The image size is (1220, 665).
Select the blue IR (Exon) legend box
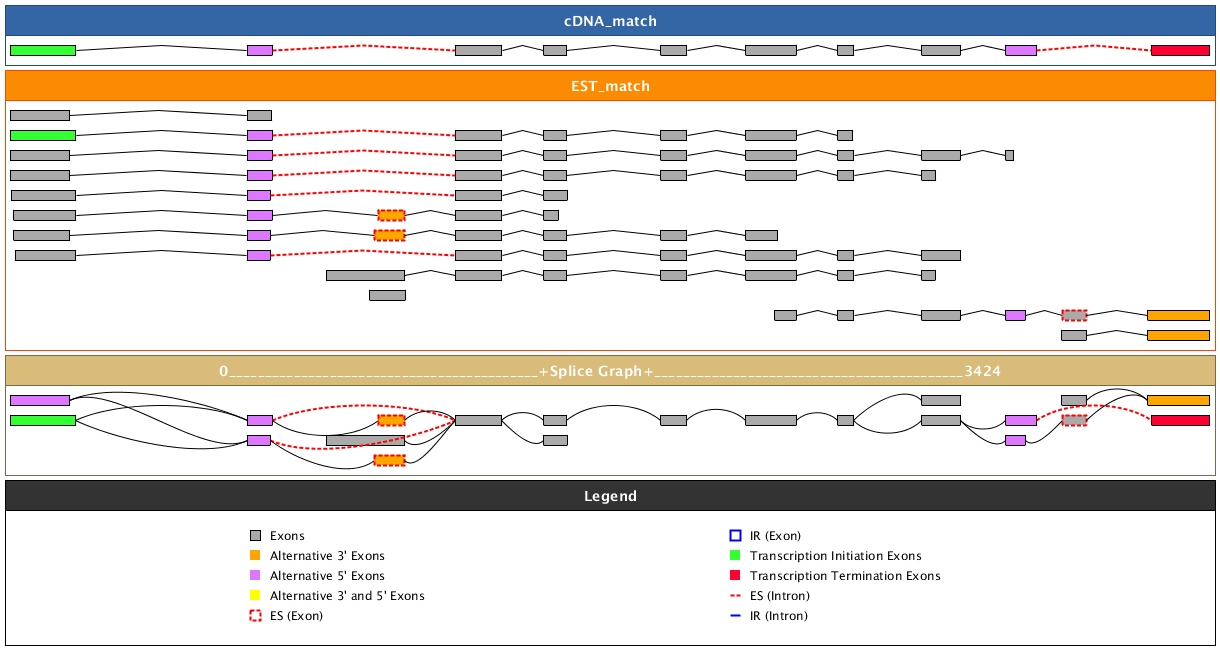735,536
